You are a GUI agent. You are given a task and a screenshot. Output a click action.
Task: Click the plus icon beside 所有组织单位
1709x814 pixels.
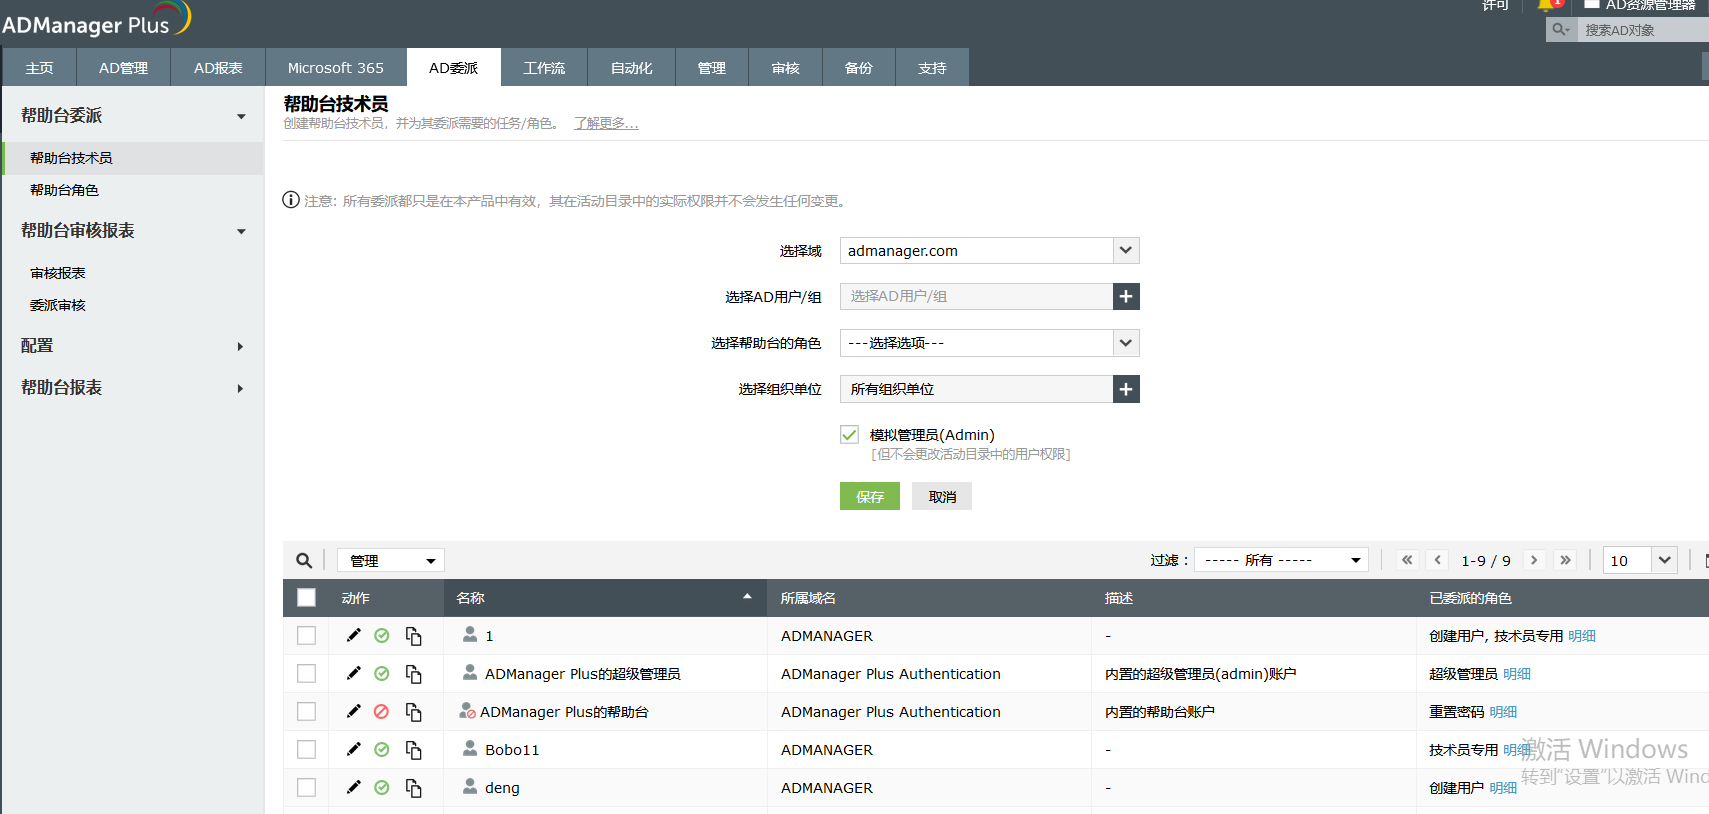click(x=1126, y=389)
